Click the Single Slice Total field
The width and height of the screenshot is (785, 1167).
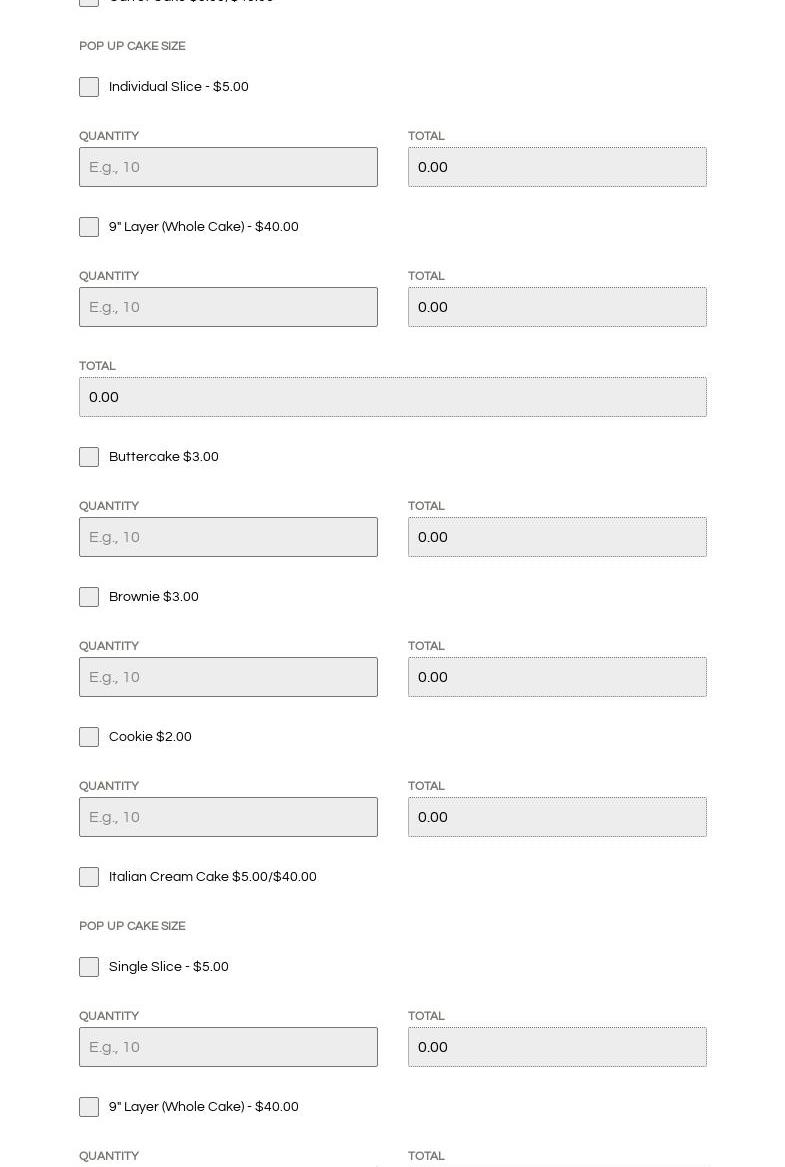557,1047
